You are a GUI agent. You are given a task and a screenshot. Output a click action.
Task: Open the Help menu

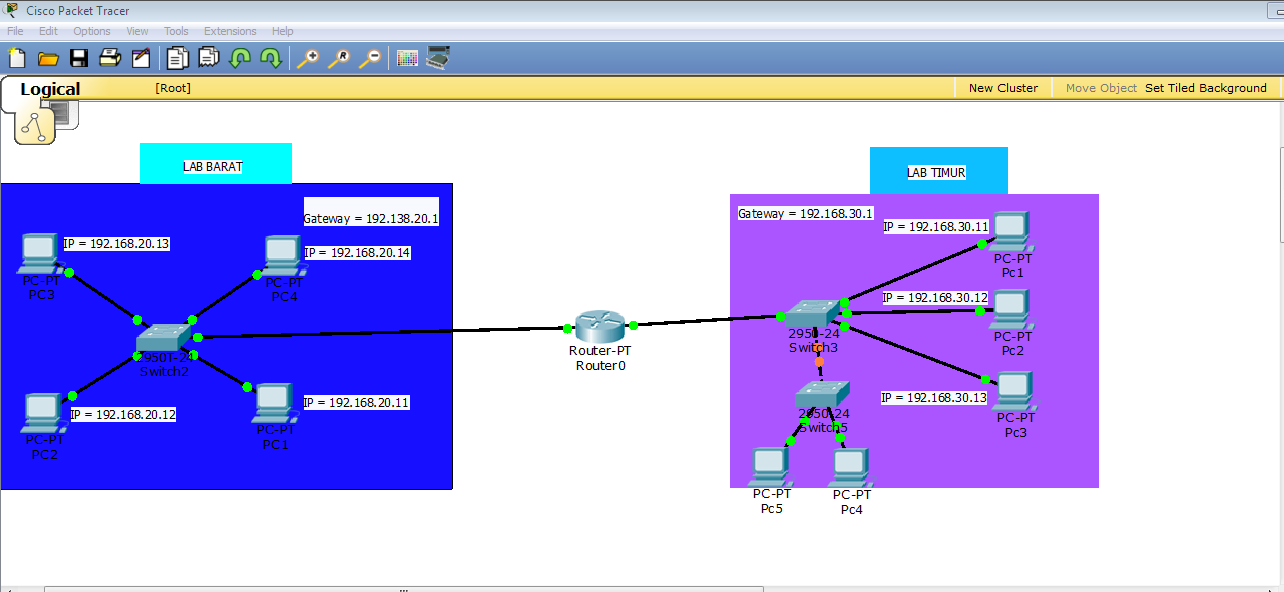point(282,31)
